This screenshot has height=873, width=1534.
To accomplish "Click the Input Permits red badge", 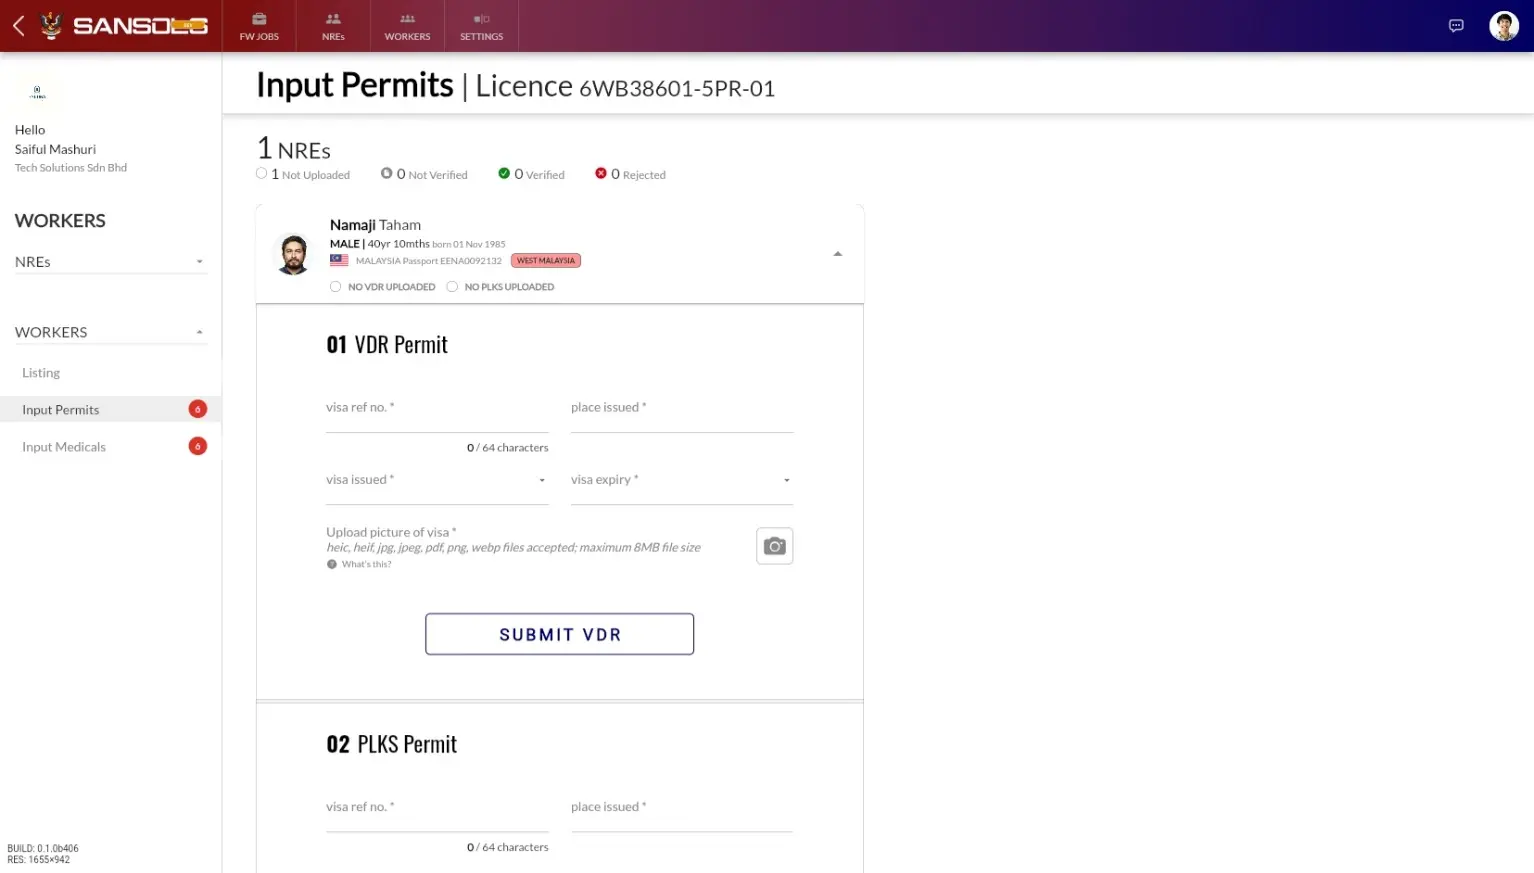I will pyautogui.click(x=198, y=409).
